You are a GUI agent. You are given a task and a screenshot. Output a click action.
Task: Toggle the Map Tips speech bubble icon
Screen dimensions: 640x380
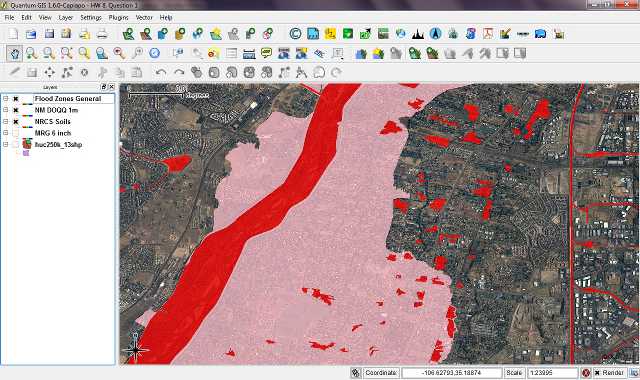pyautogui.click(x=267, y=53)
